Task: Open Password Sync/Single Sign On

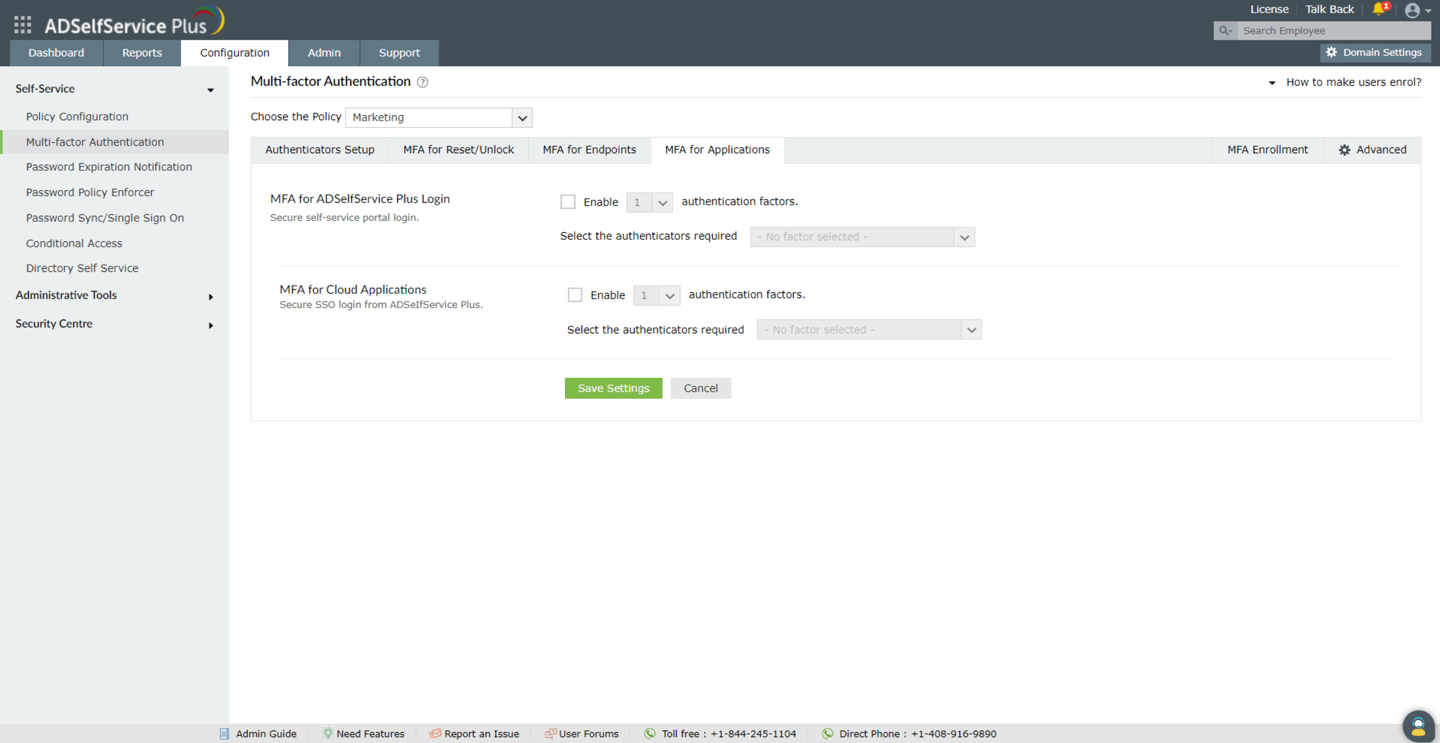Action: (x=105, y=218)
